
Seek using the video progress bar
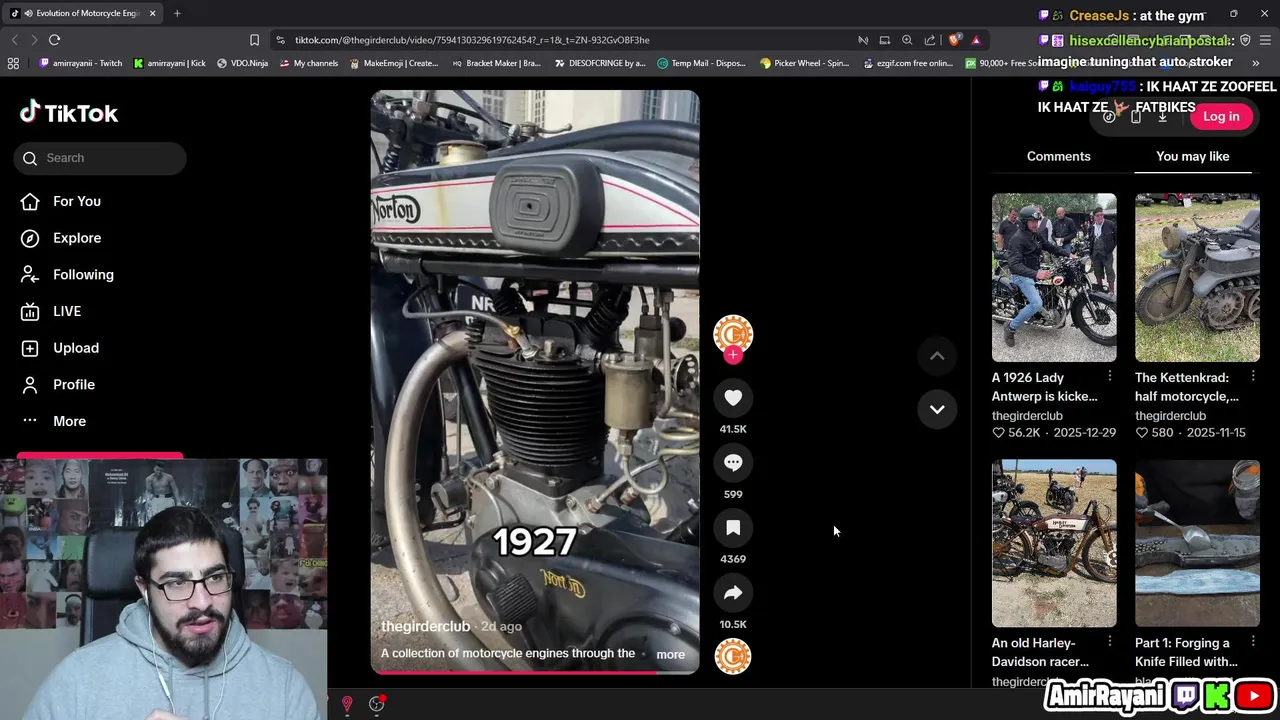(535, 672)
